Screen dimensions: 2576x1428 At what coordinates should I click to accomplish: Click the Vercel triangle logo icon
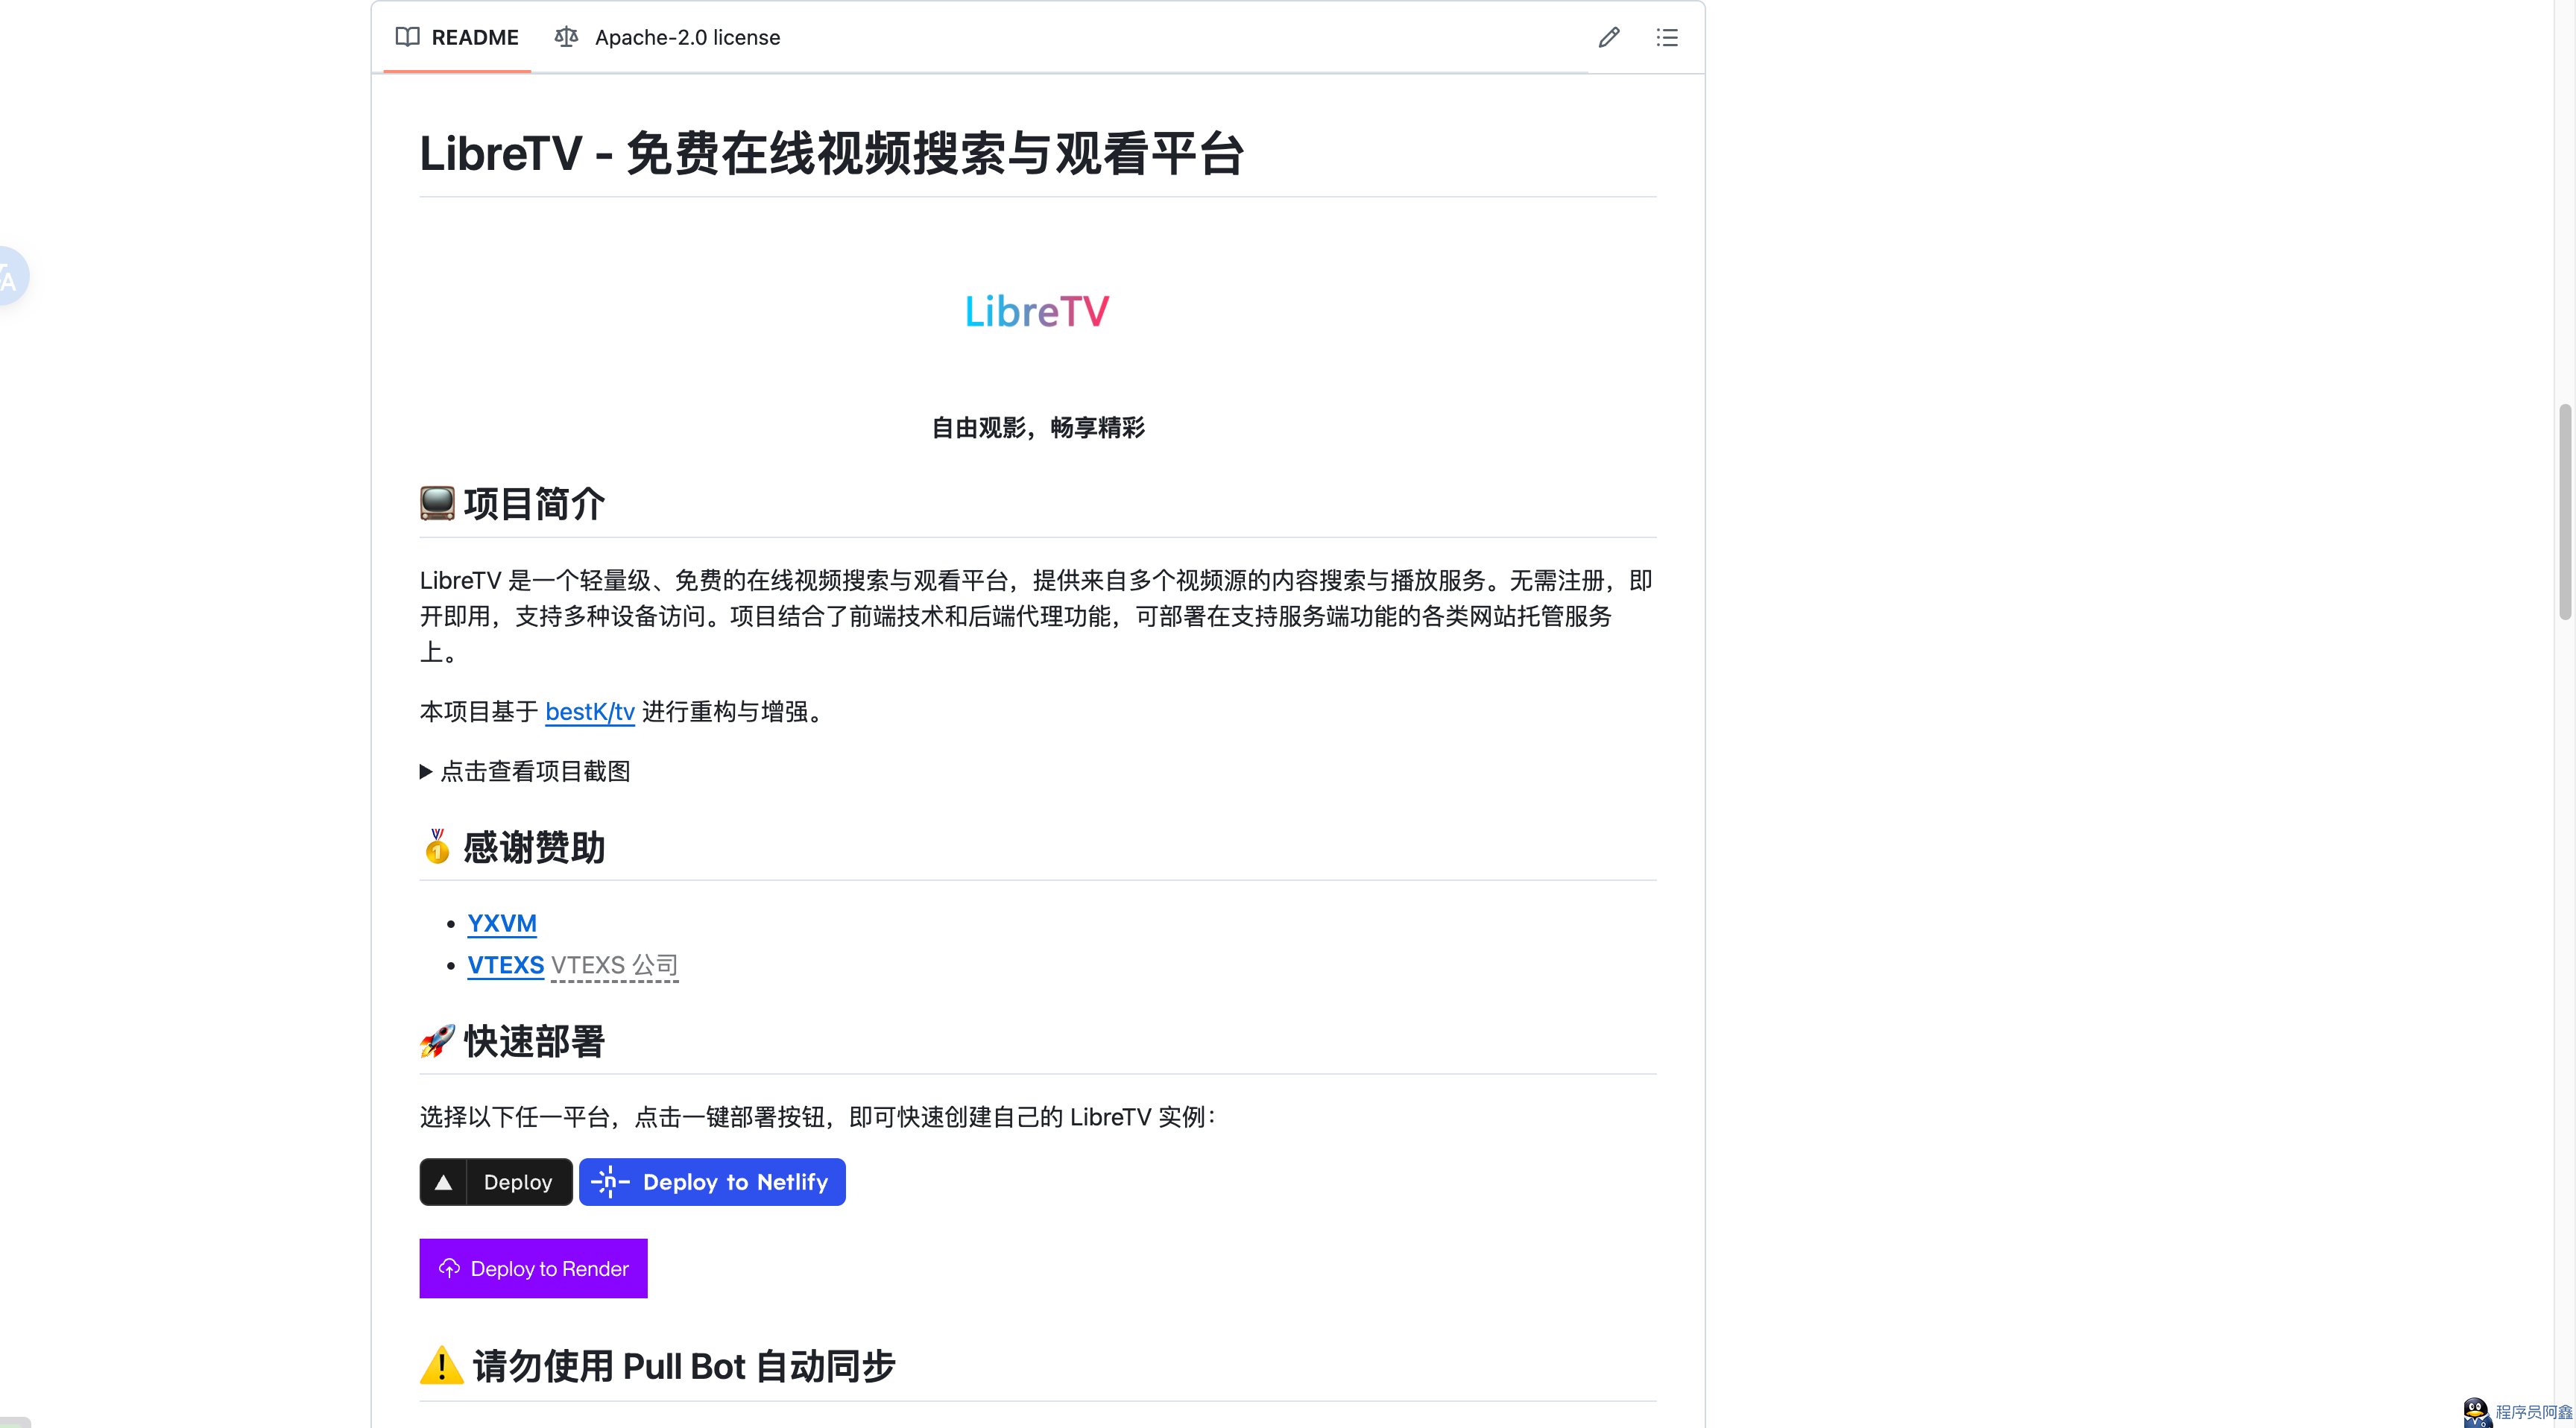[443, 1182]
